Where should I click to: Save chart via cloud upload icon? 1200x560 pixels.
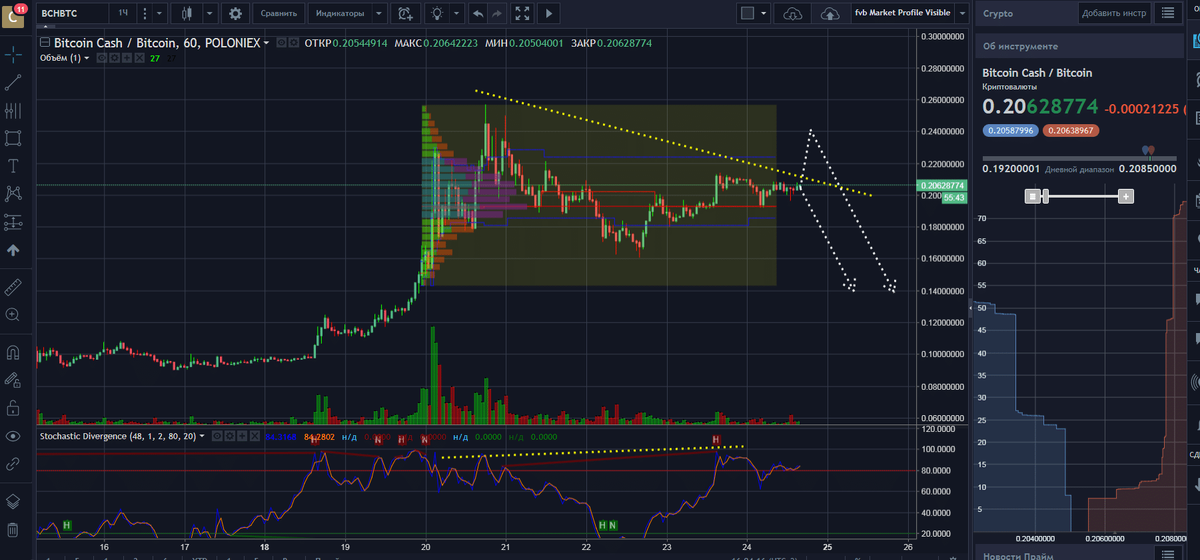click(x=829, y=13)
